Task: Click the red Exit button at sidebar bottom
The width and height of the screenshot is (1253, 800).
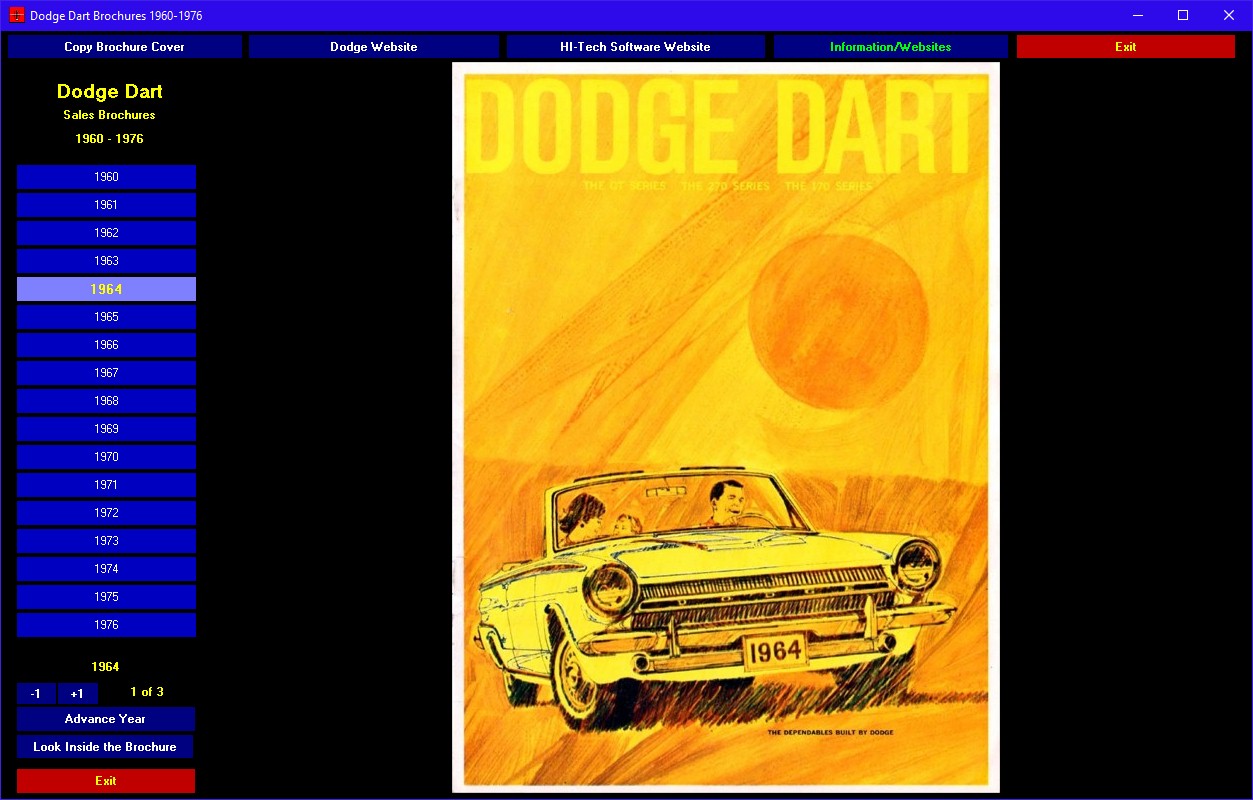Action: pyautogui.click(x=105, y=781)
